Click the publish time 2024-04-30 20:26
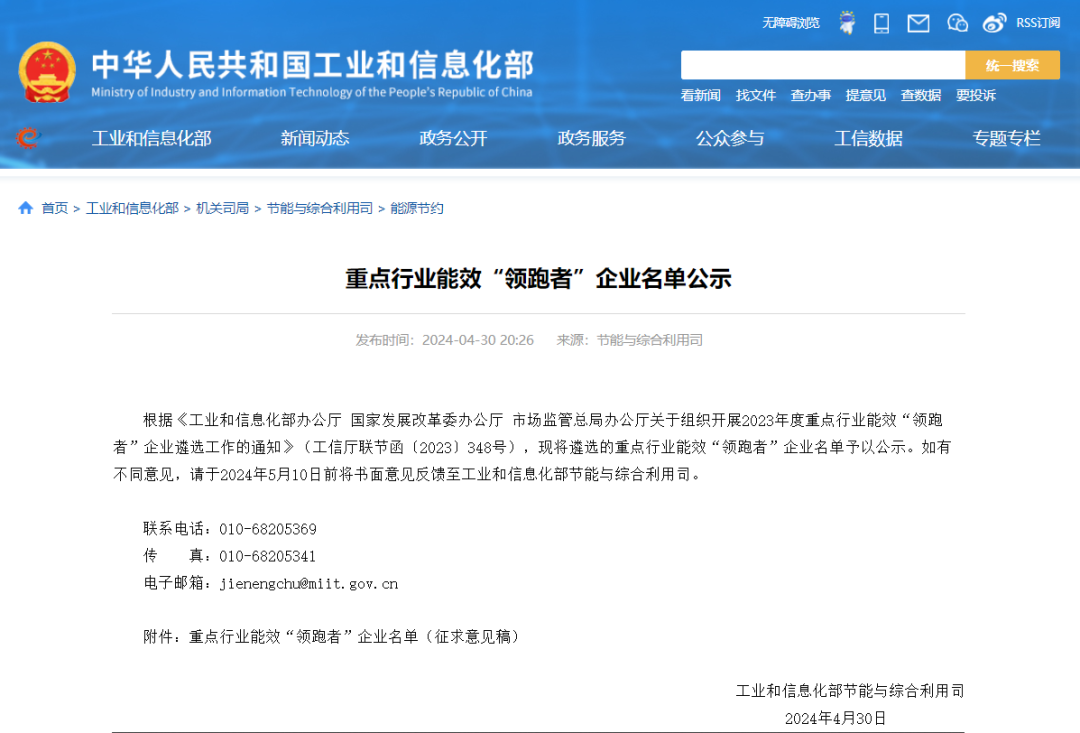Viewport: 1080px width, 733px height. pyautogui.click(x=478, y=340)
